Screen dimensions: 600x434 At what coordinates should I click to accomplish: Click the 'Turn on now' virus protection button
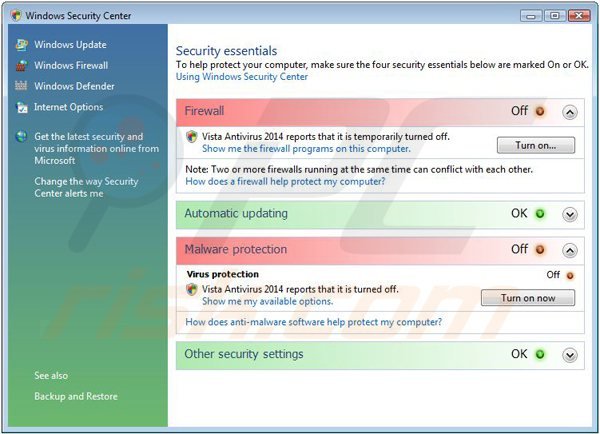click(x=528, y=298)
